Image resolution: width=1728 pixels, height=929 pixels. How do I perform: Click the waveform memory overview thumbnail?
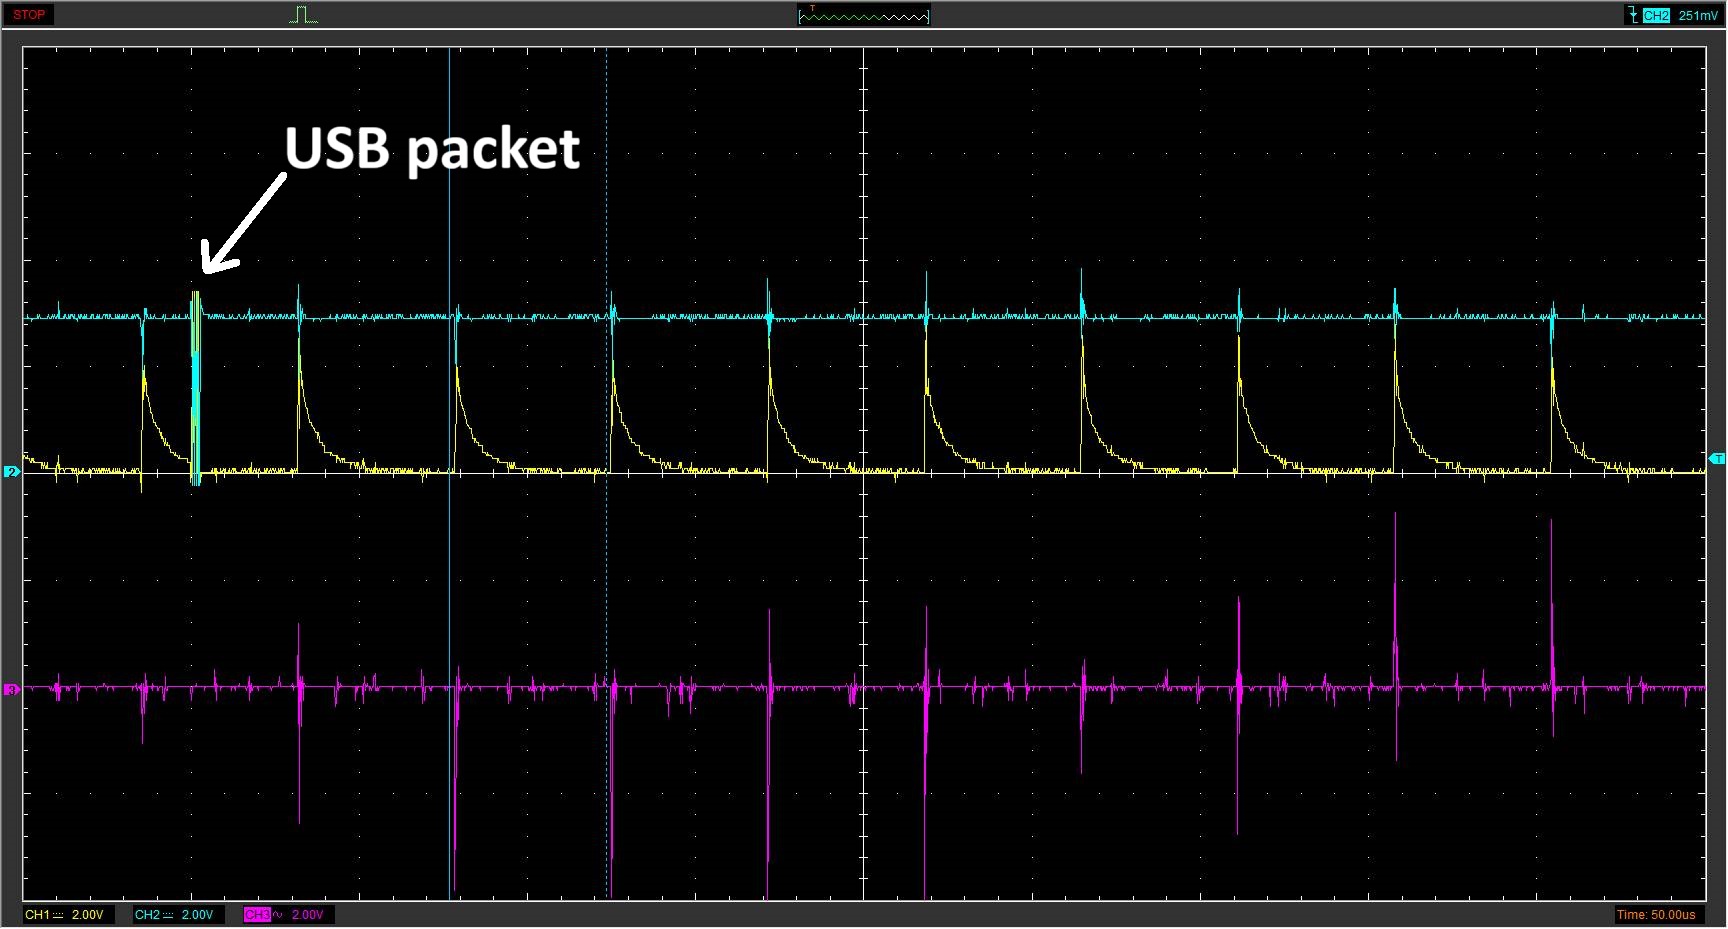pyautogui.click(x=864, y=15)
